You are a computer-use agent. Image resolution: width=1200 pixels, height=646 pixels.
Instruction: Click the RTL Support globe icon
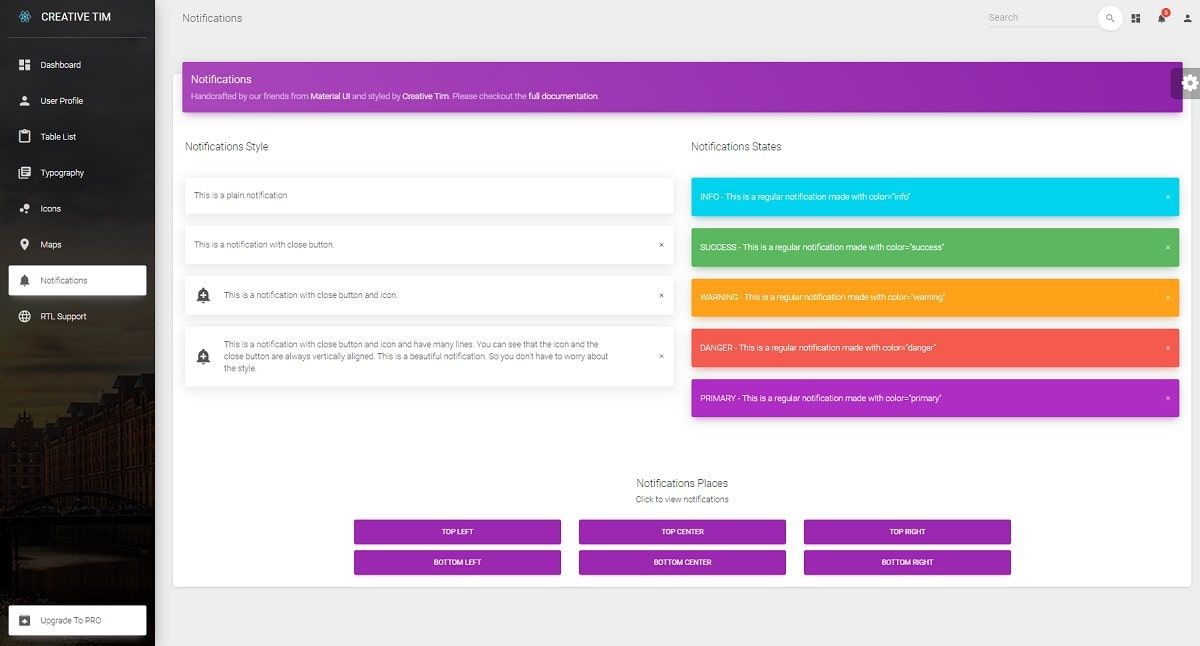point(23,316)
